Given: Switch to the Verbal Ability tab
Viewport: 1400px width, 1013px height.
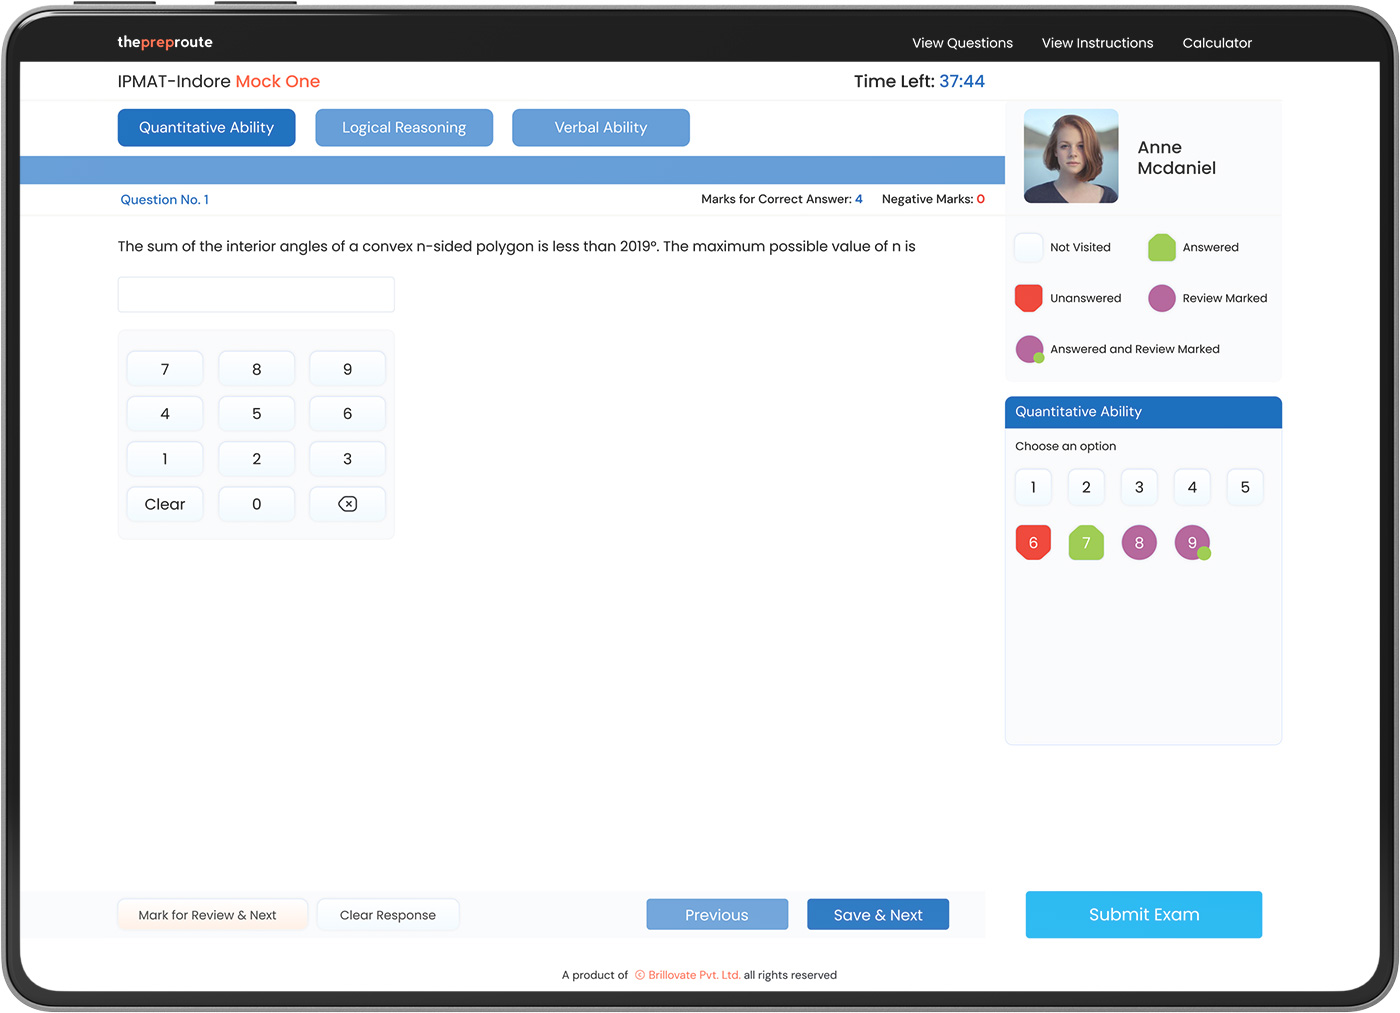Looking at the screenshot, I should (601, 128).
